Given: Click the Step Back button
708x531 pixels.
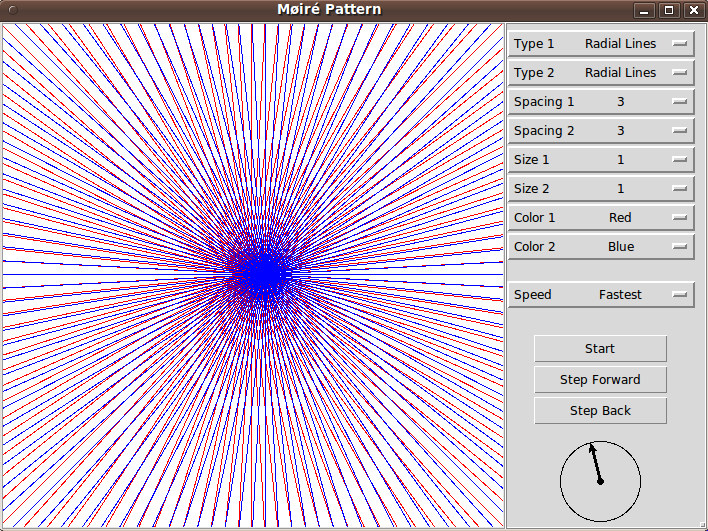Looking at the screenshot, I should tap(600, 411).
